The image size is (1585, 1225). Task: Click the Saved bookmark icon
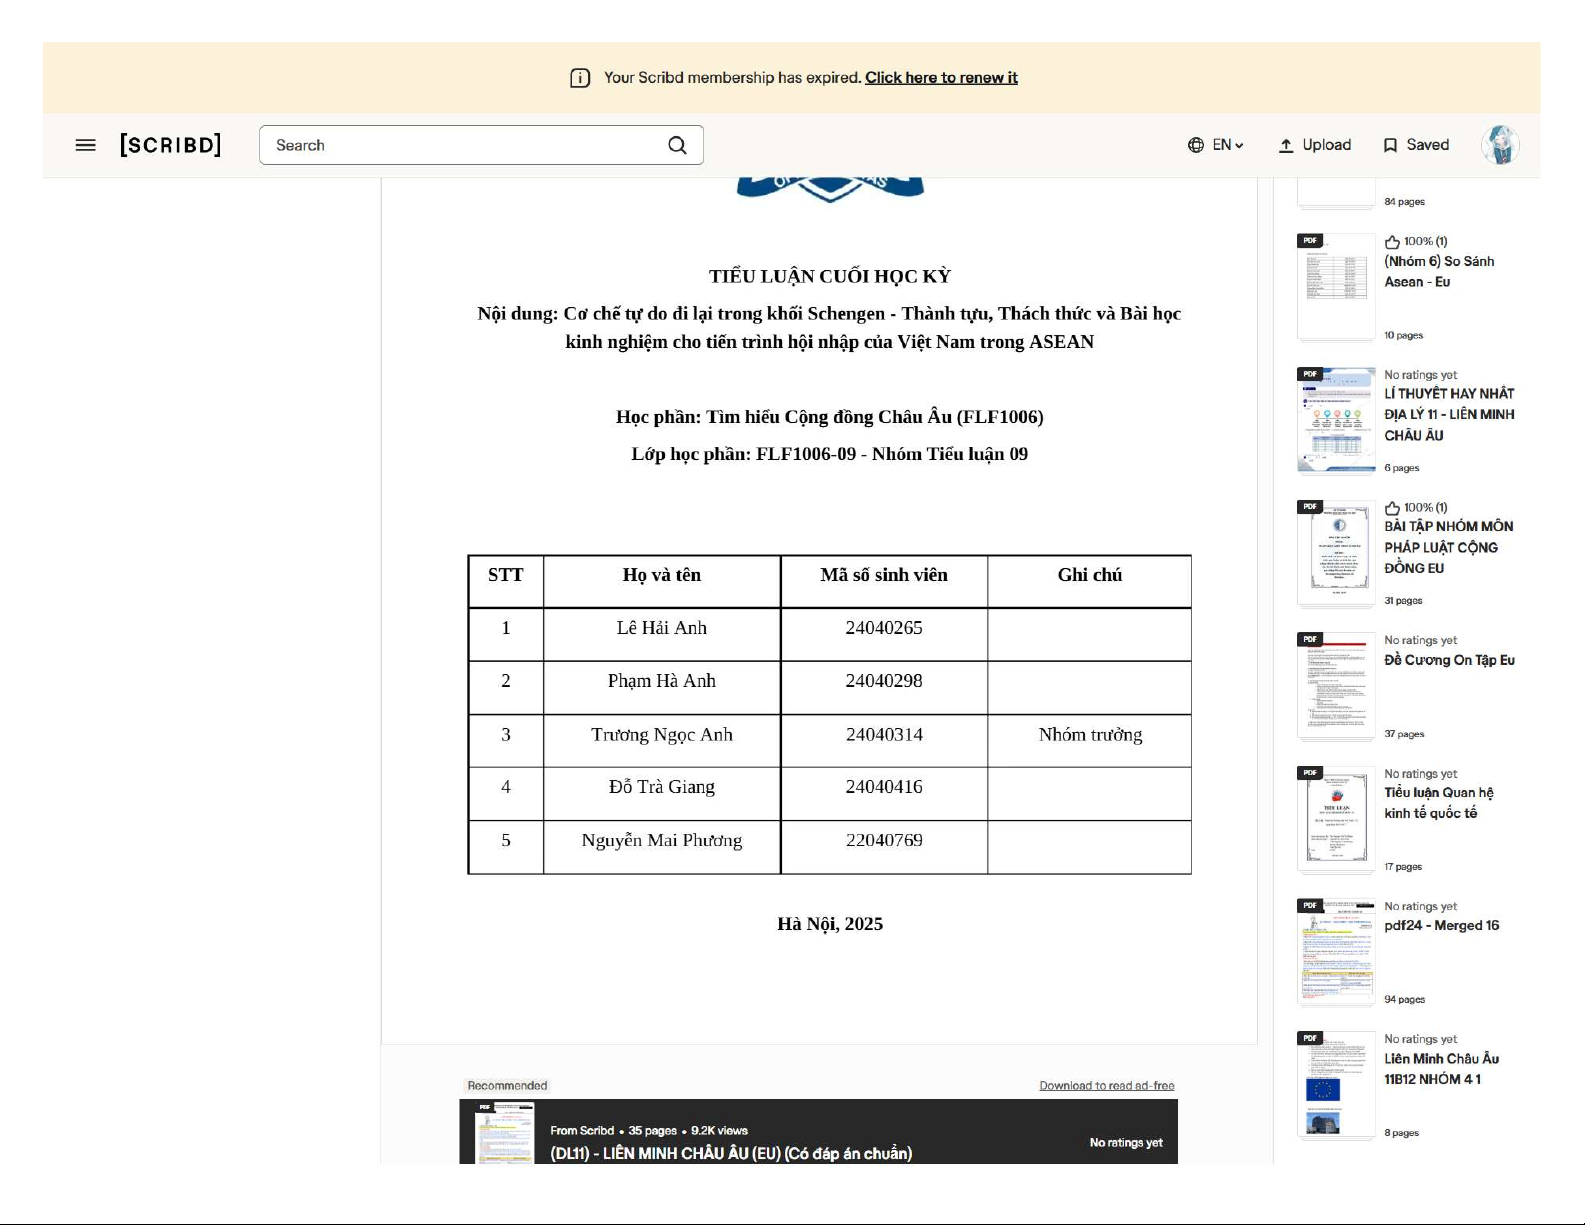1390,145
